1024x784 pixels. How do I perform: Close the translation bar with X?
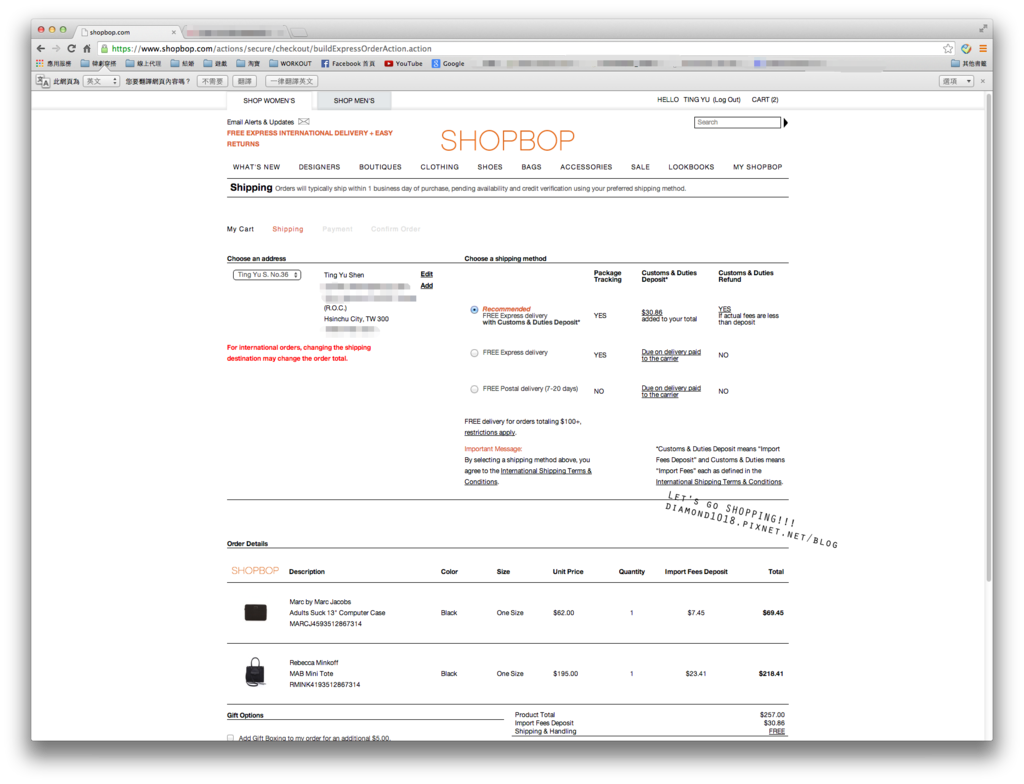983,81
